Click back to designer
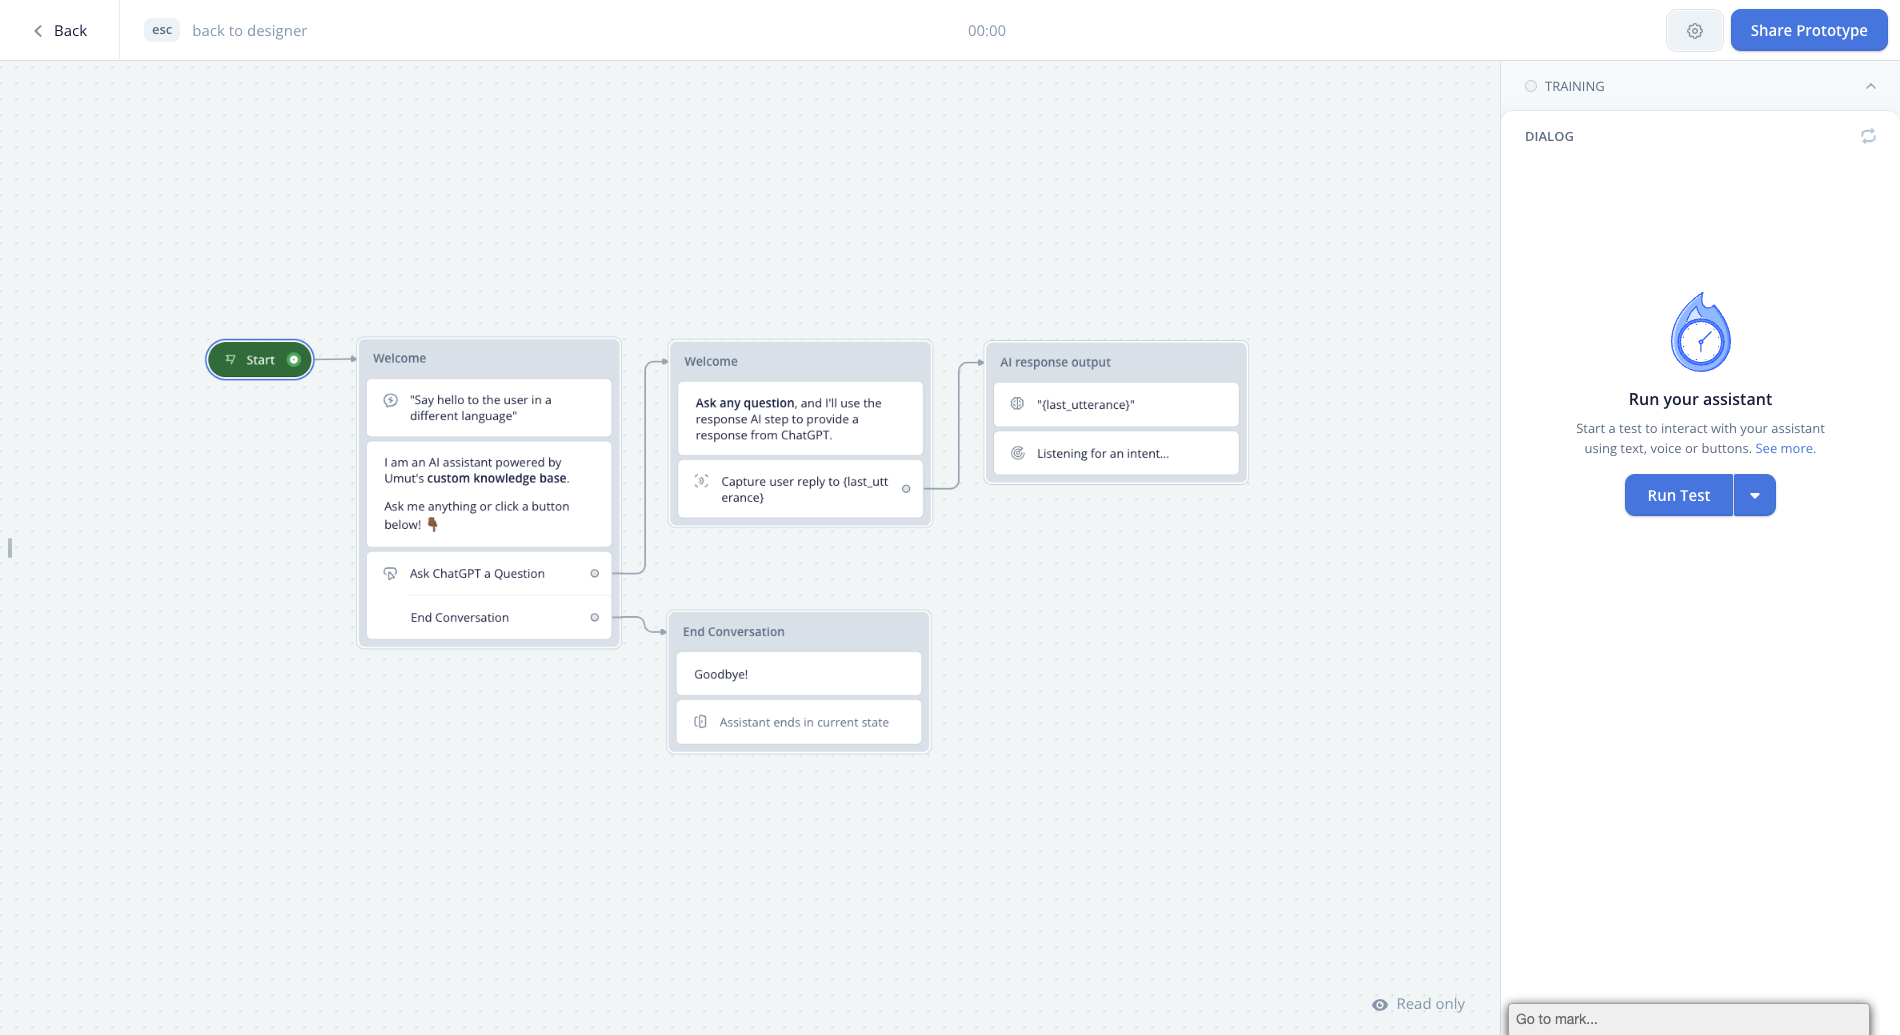This screenshot has height=1035, width=1900. (x=249, y=30)
